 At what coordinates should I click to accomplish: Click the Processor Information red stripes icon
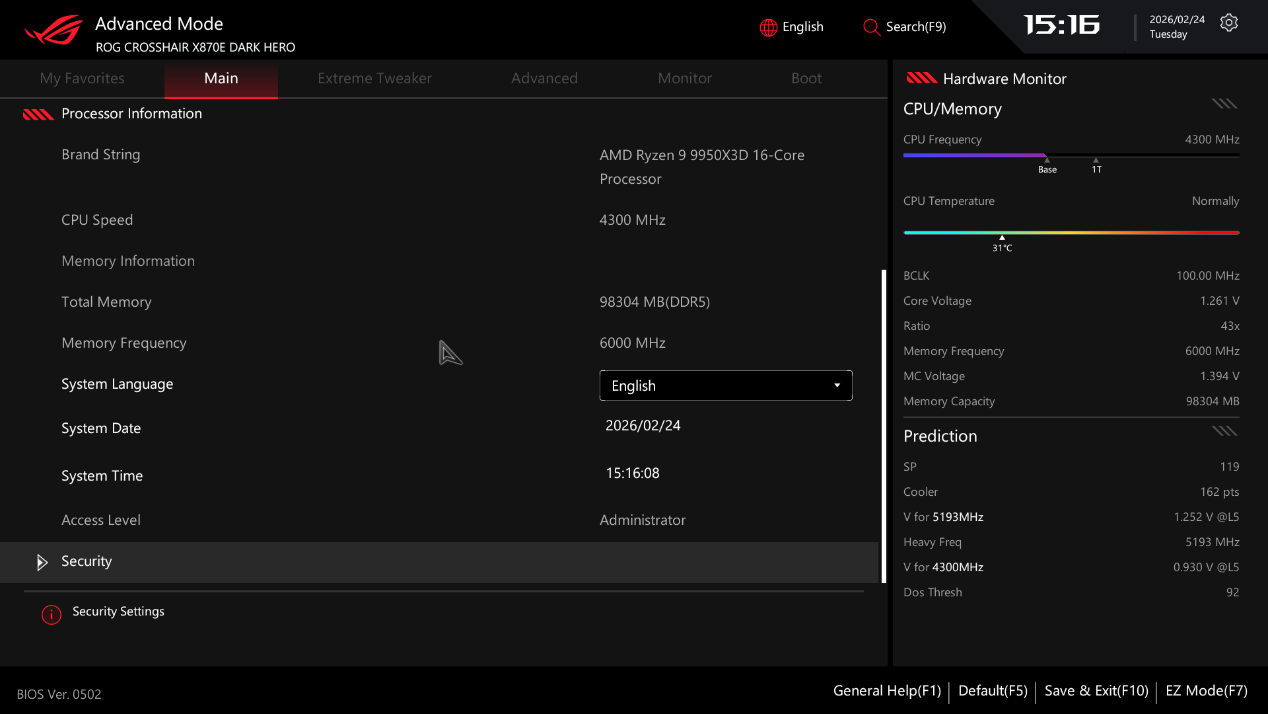[38, 115]
